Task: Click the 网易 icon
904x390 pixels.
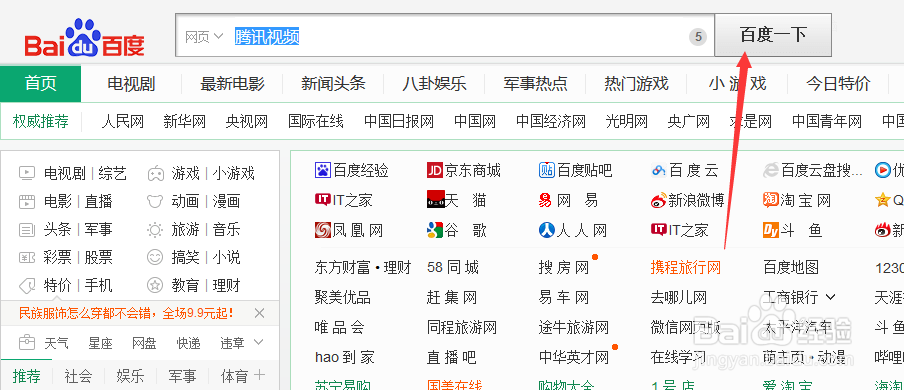Action: [x=545, y=200]
